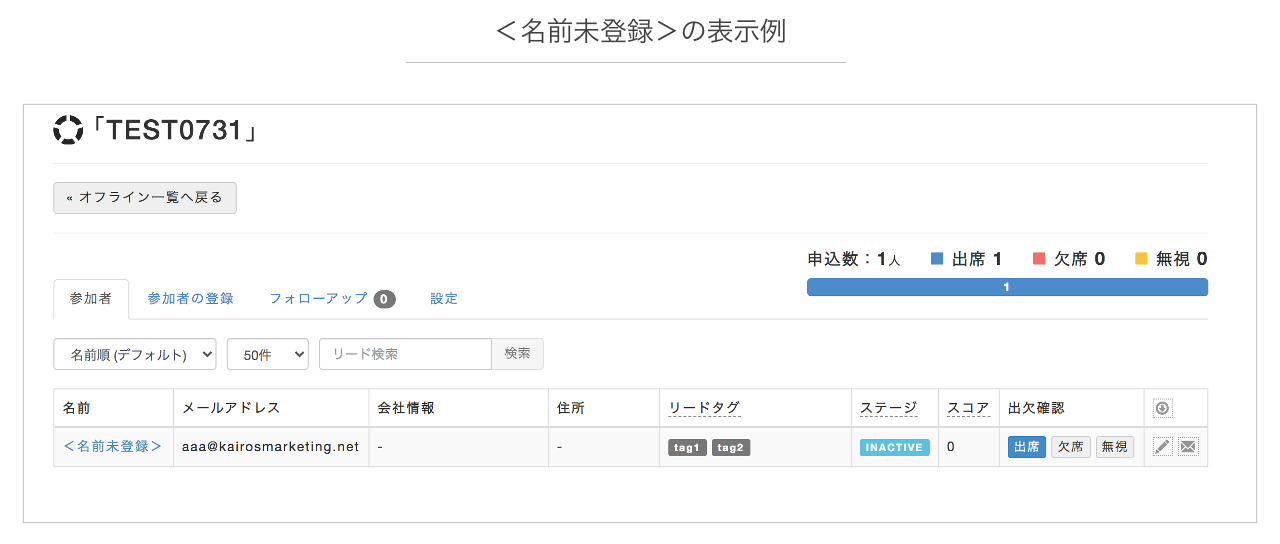
Task: Focus the リード検索 input field
Action: (x=405, y=354)
